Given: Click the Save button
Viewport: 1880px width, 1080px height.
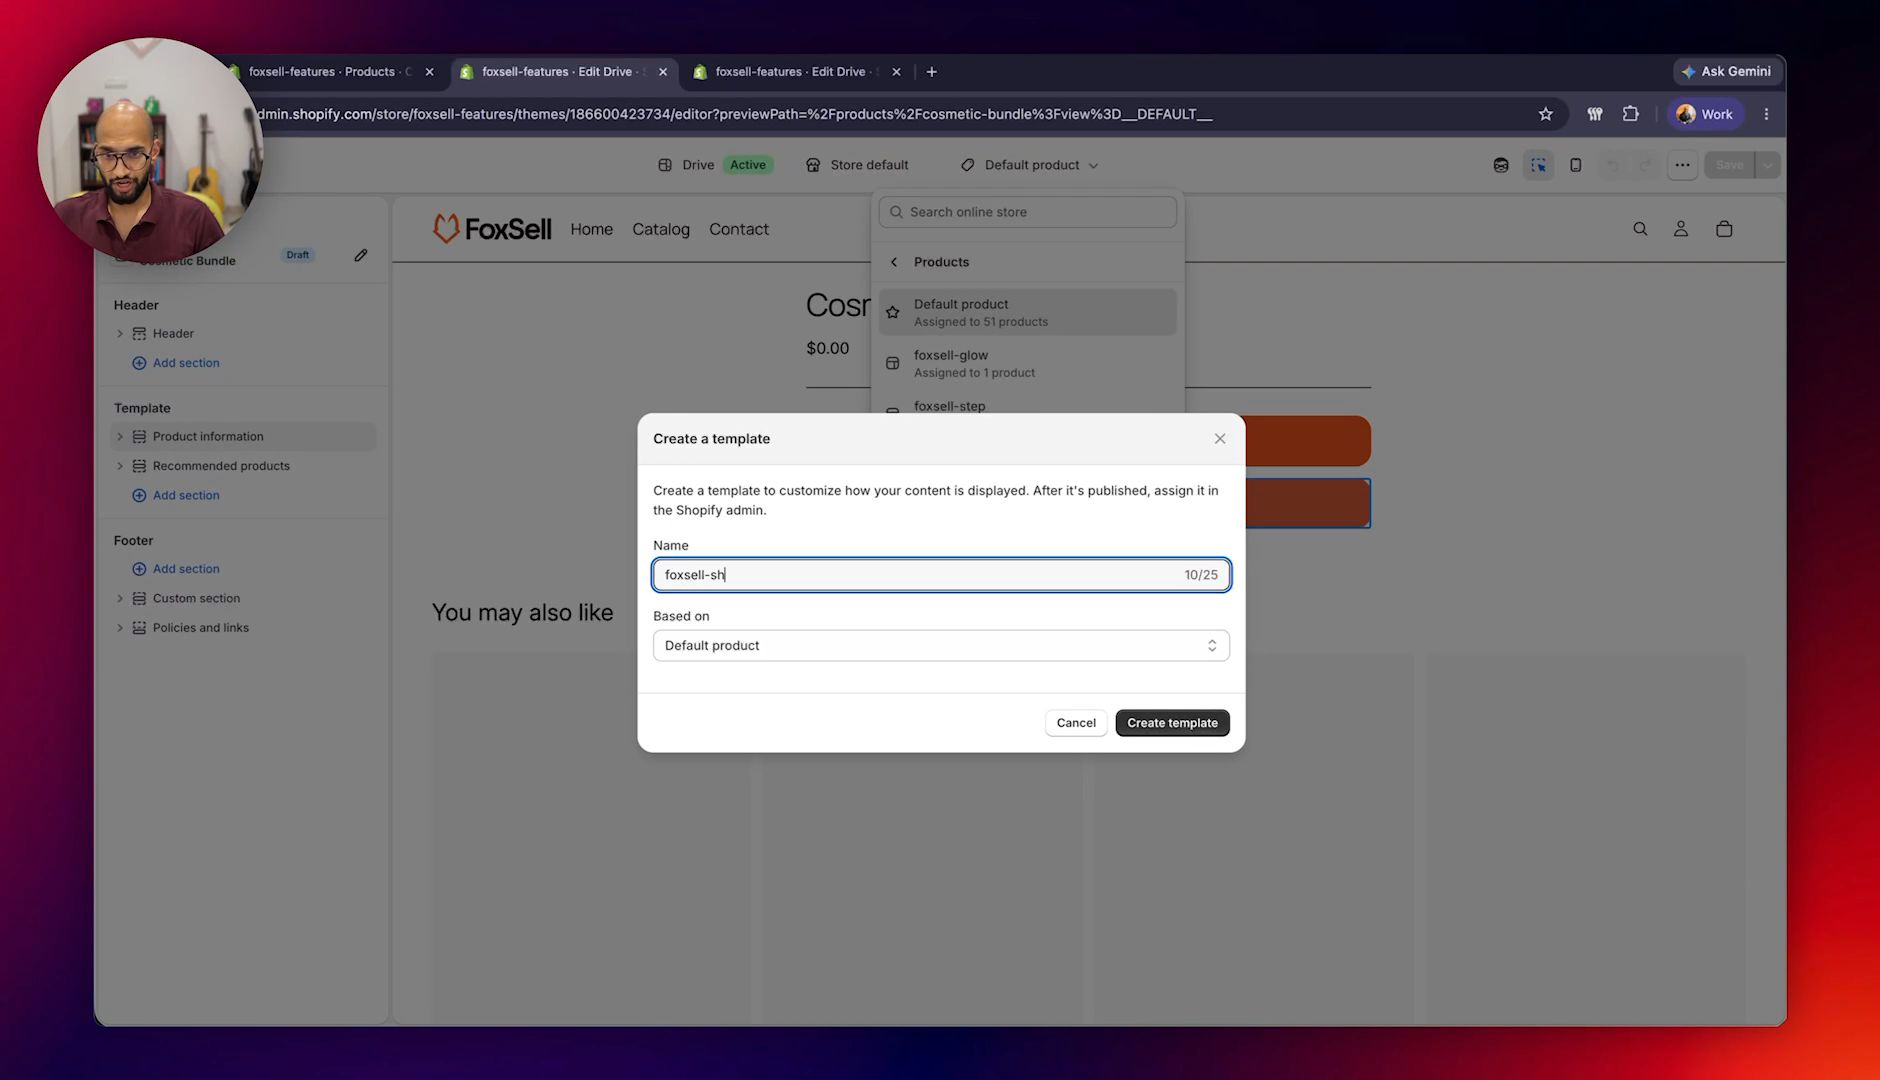Looking at the screenshot, I should 1729,165.
